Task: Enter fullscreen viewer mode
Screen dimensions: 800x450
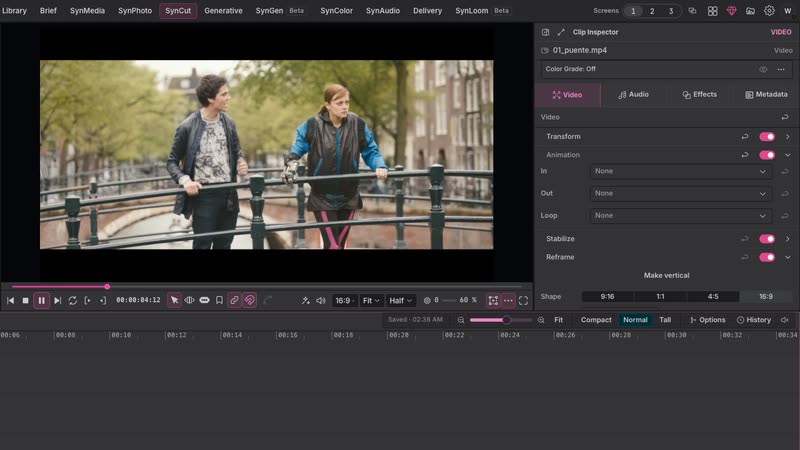Action: [x=523, y=301]
